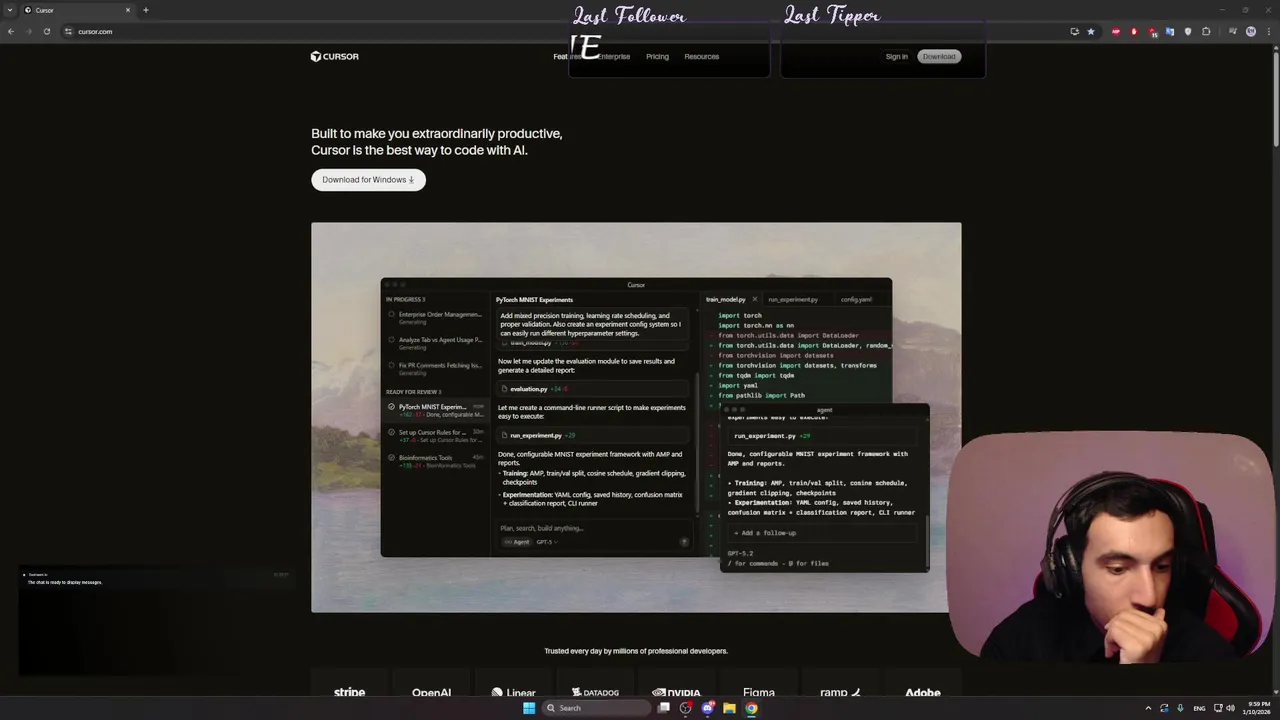Image resolution: width=1280 pixels, height=720 pixels.
Task: Click the OpenAI logo
Action: click(431, 692)
